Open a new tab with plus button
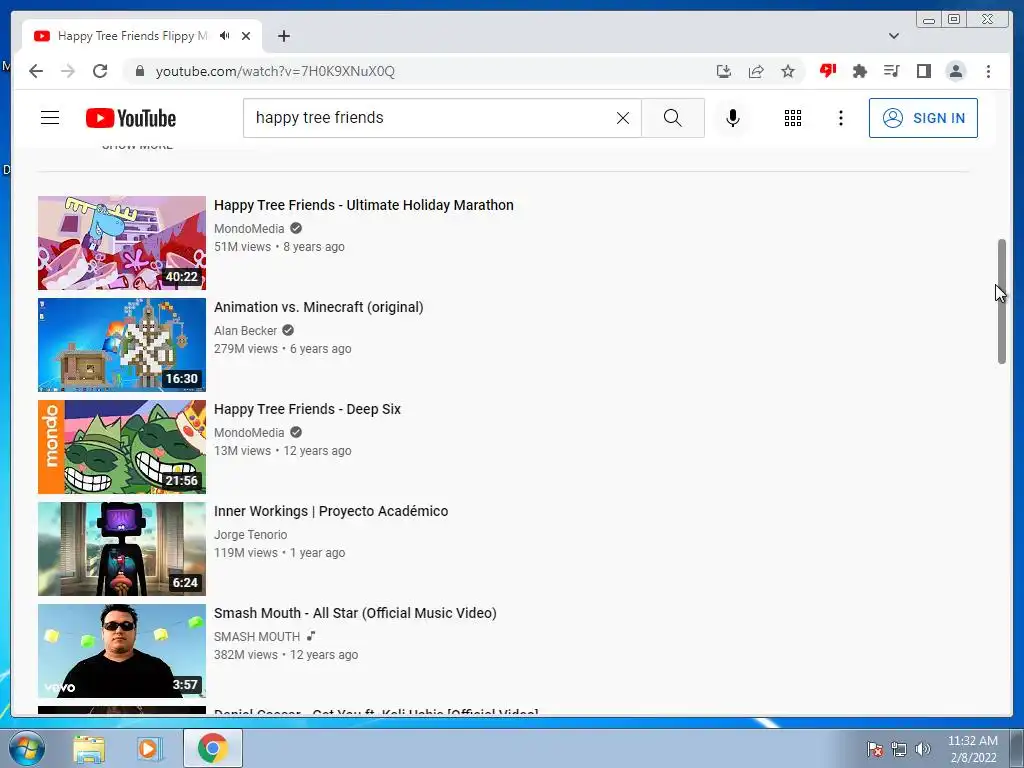The image size is (1024, 768). tap(283, 36)
